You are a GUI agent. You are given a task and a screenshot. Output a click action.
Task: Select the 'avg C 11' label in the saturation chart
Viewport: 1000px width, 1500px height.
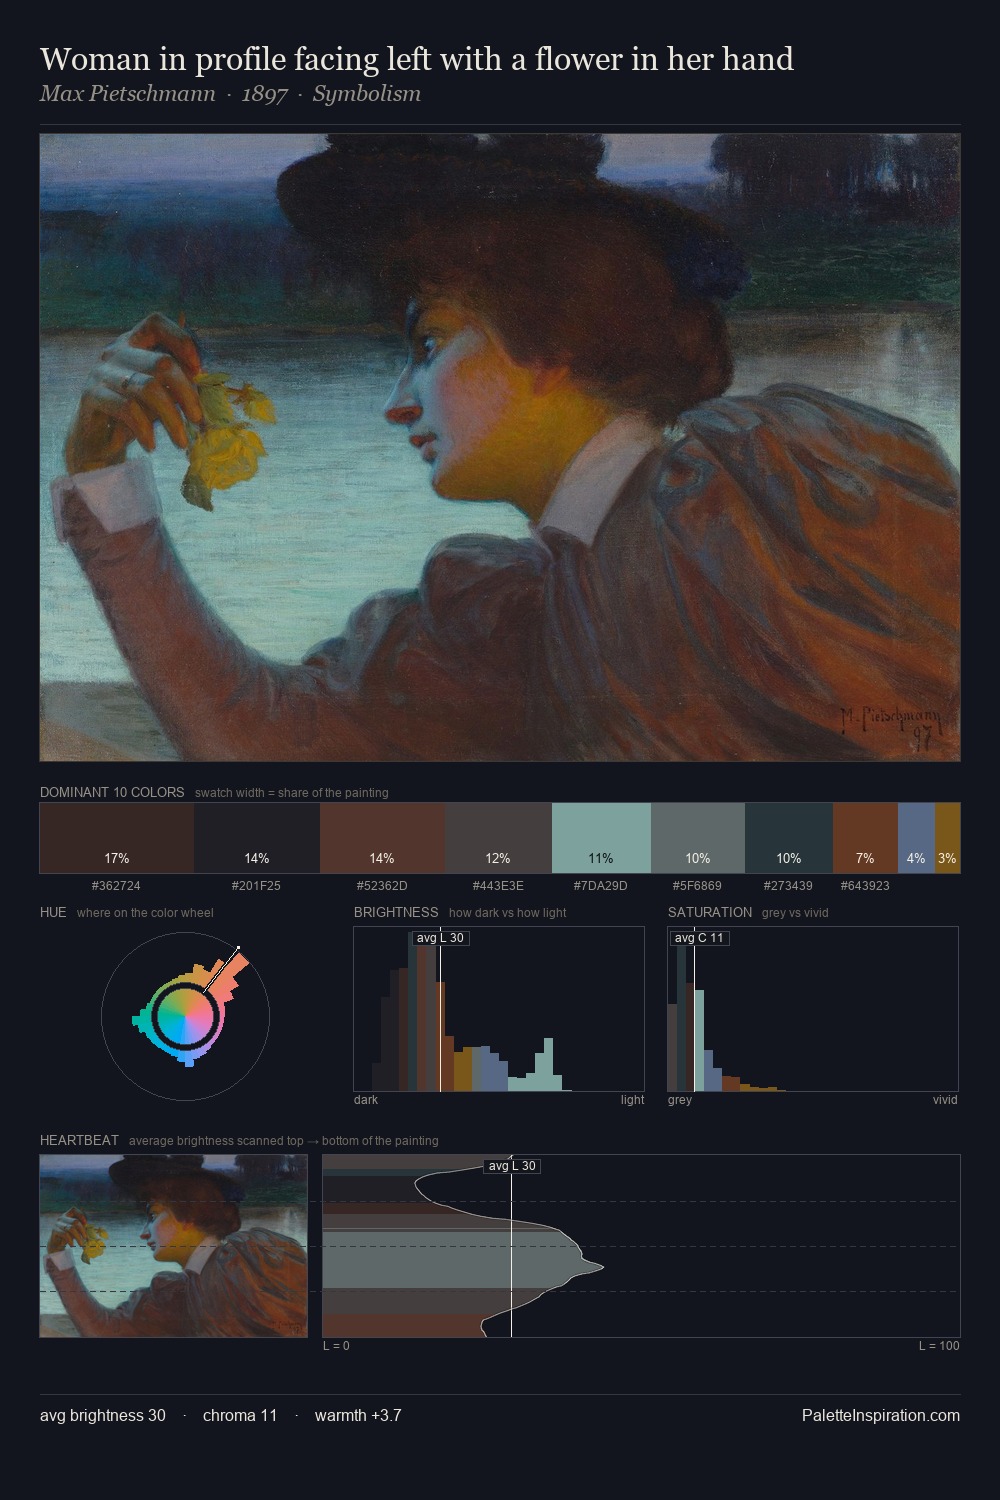(699, 938)
